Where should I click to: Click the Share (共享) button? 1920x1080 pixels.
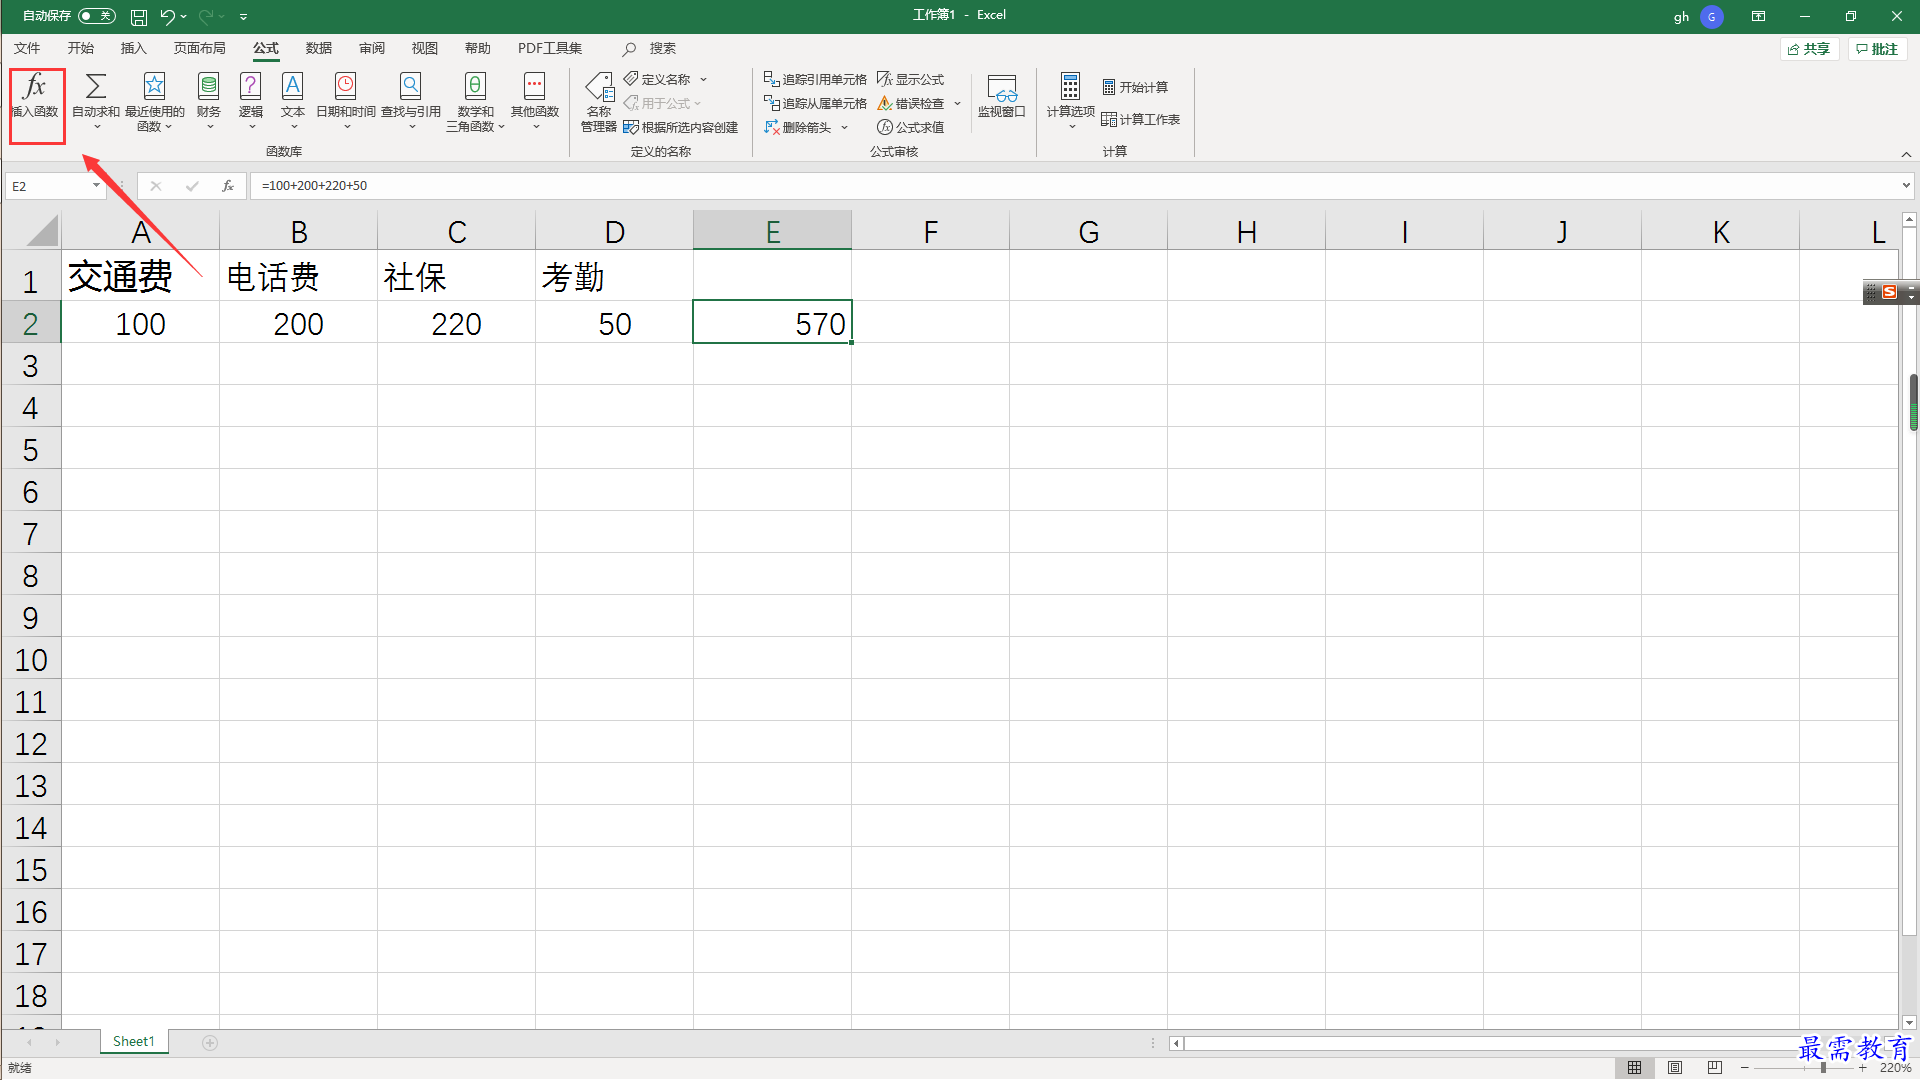coord(1810,49)
